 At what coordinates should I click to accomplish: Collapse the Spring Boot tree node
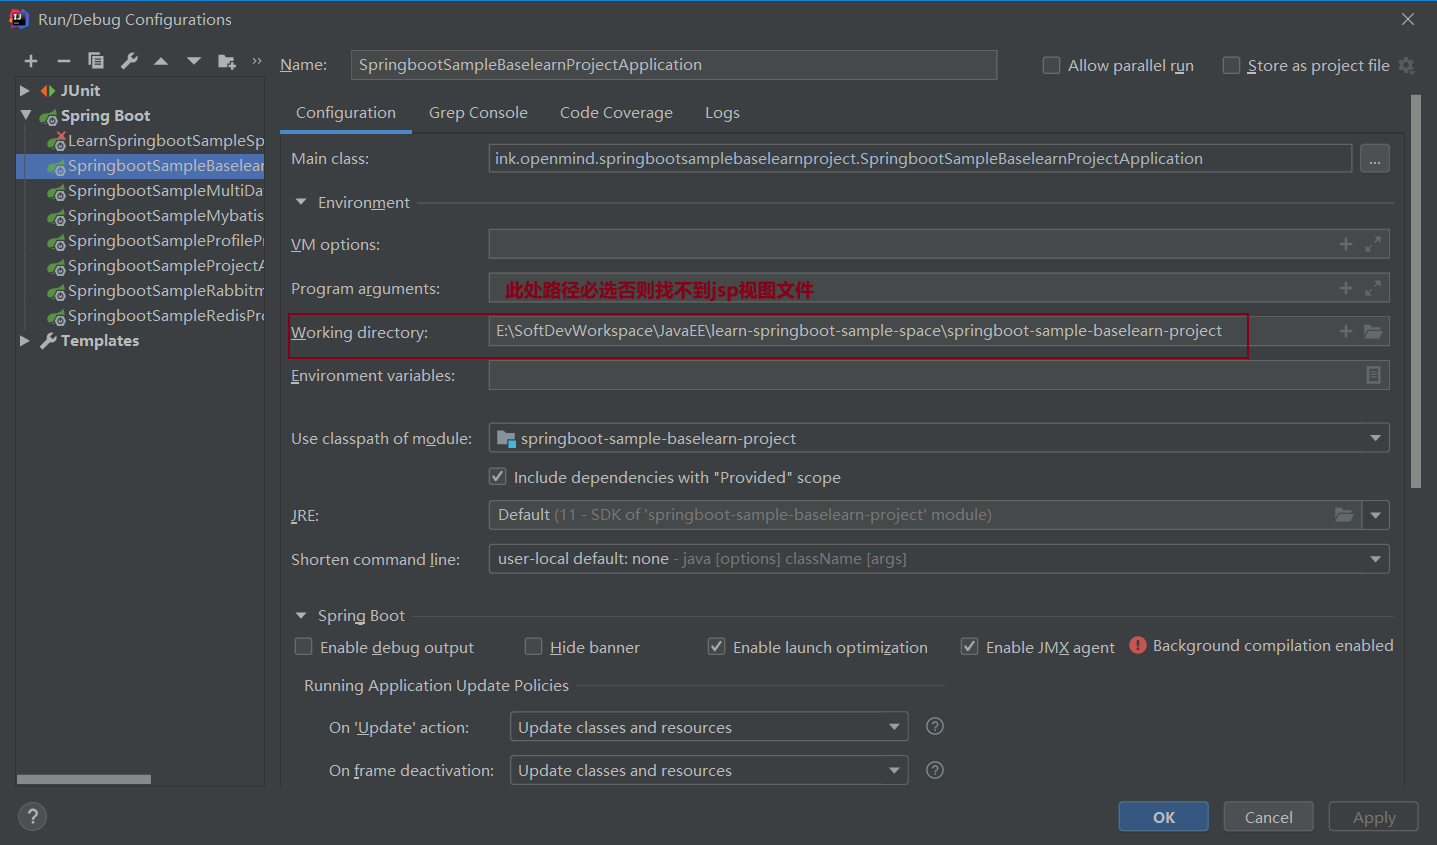click(x=26, y=116)
